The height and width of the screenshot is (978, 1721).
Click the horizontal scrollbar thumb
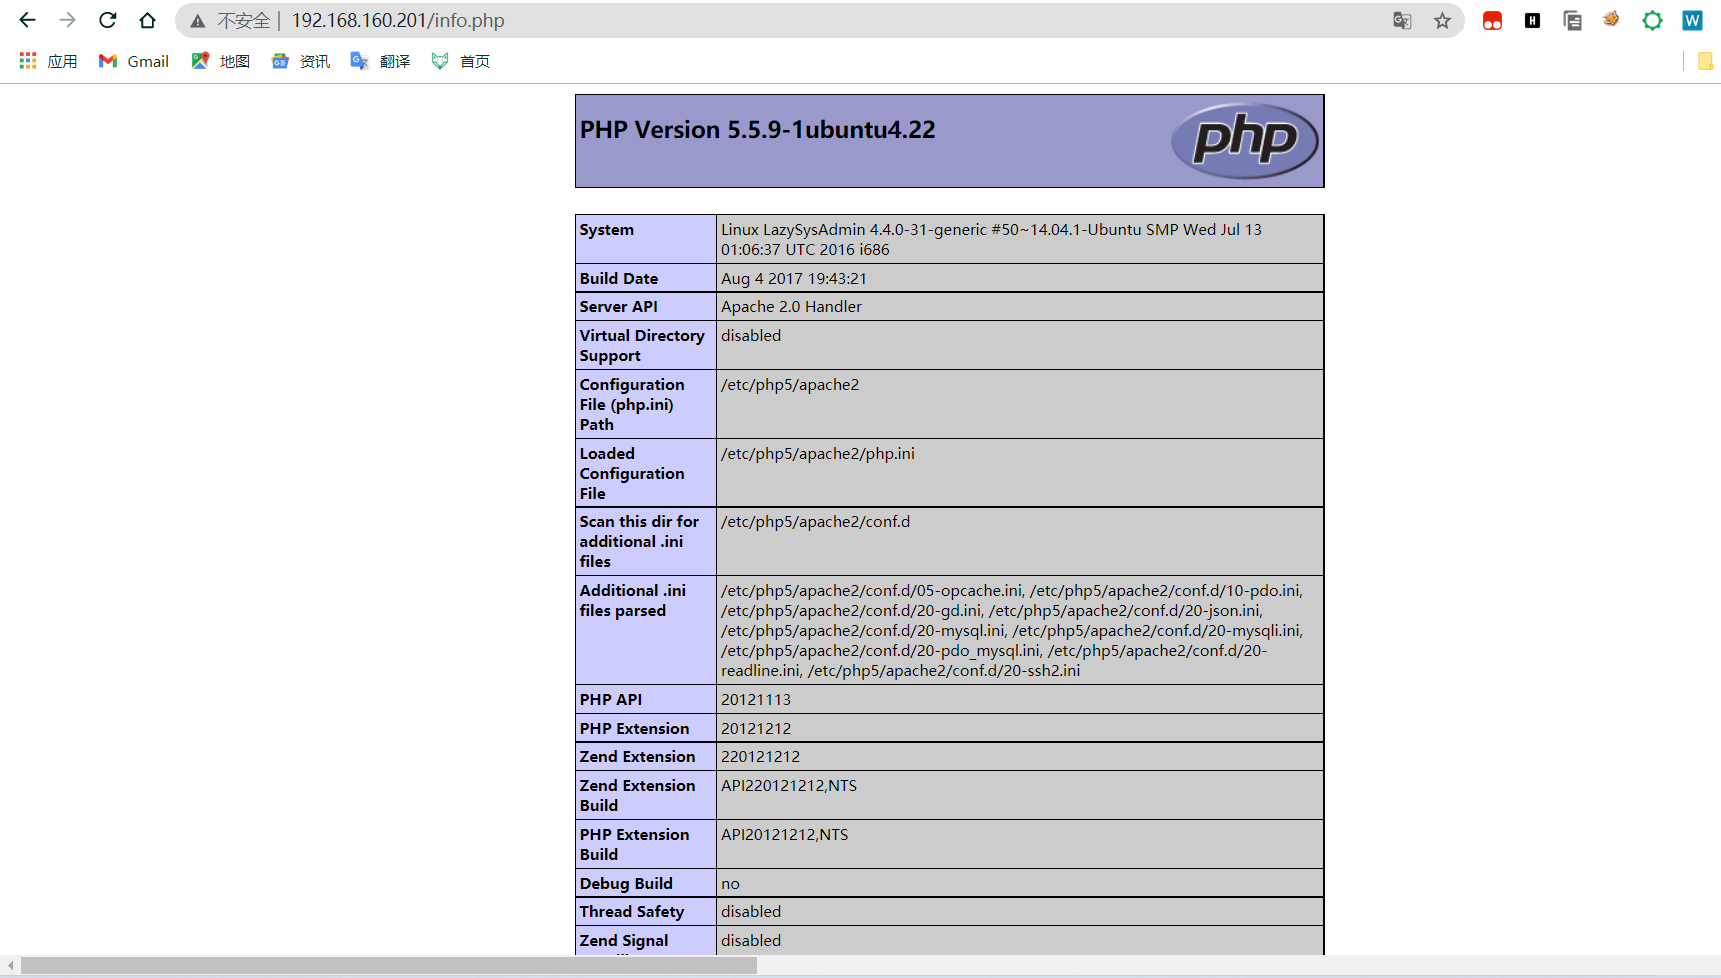(388, 965)
